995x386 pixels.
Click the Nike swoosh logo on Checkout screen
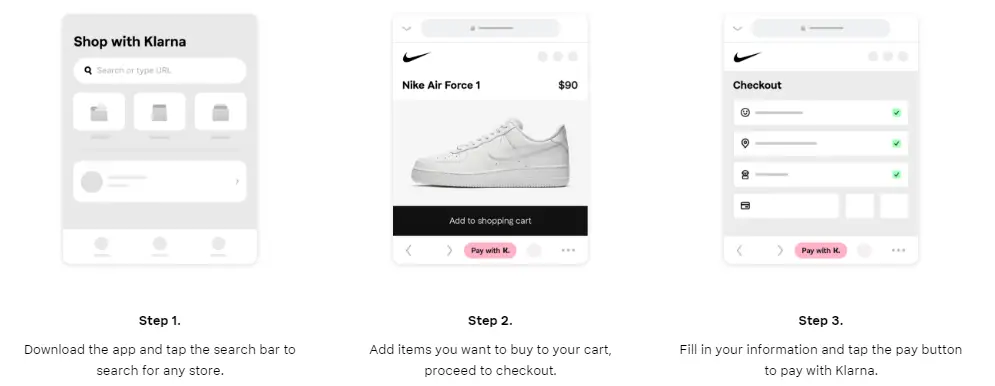747,57
